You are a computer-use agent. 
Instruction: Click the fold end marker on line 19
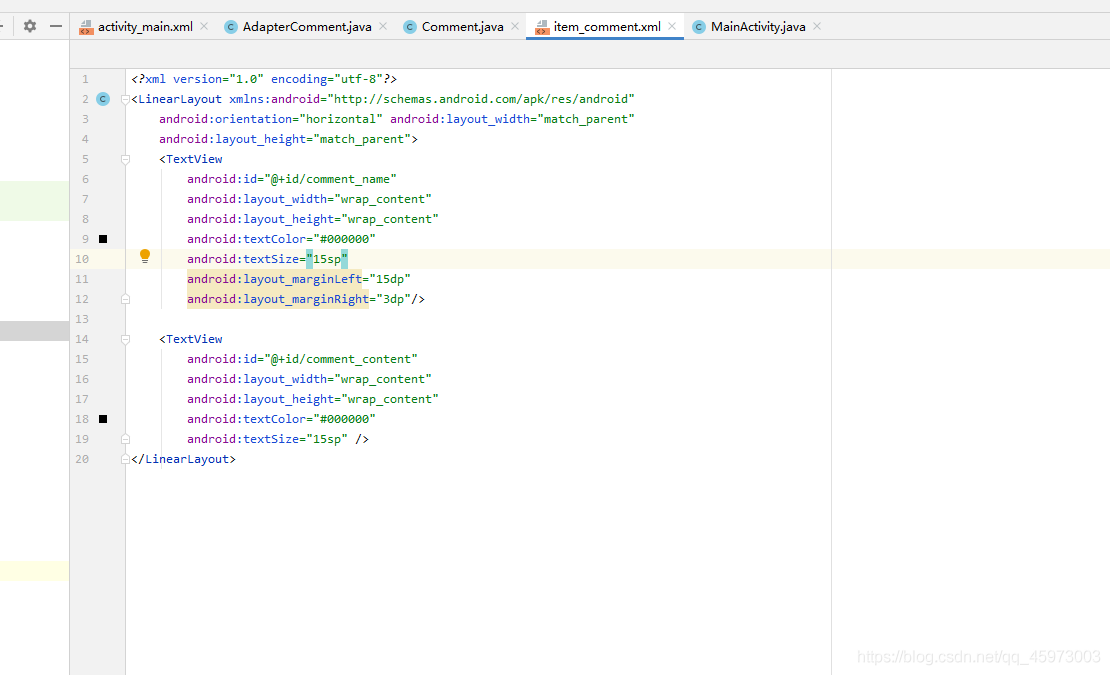click(125, 439)
